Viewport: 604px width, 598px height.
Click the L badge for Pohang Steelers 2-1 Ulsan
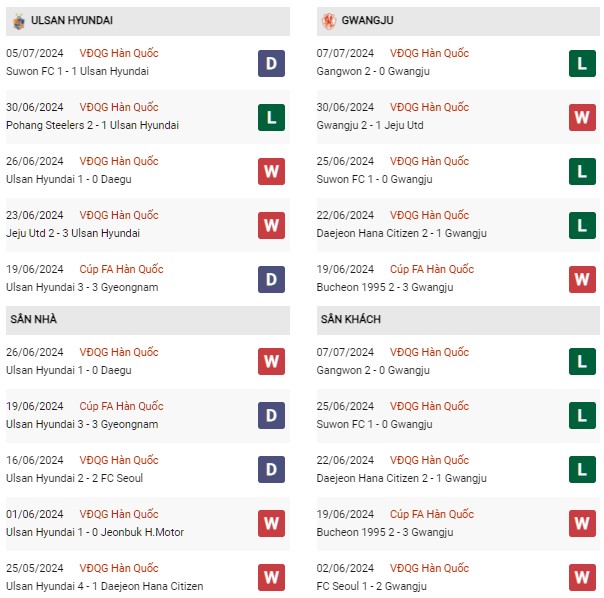click(x=271, y=118)
